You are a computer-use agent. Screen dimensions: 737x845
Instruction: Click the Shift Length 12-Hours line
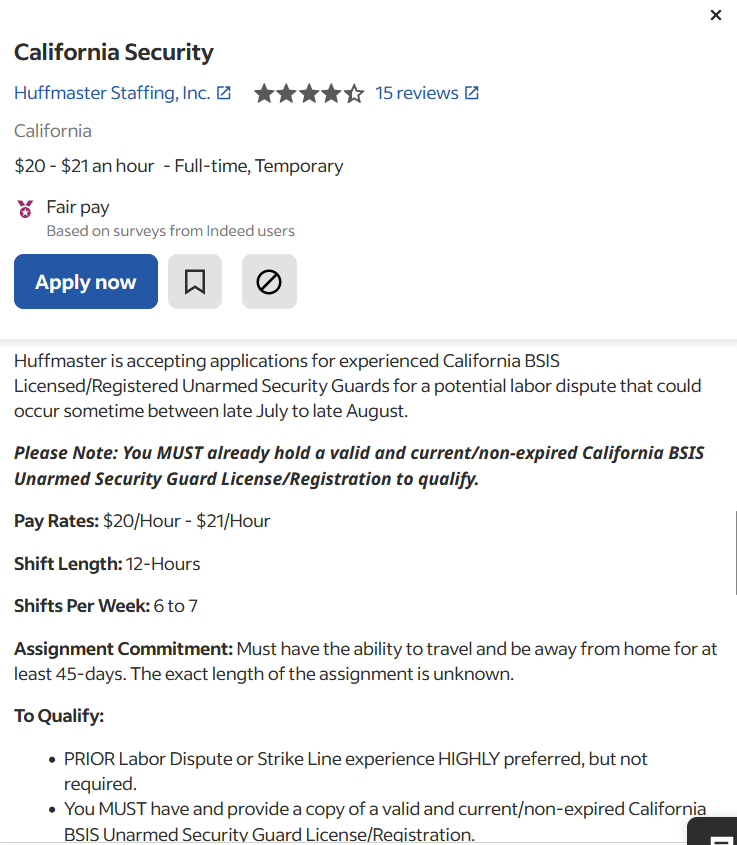[107, 564]
